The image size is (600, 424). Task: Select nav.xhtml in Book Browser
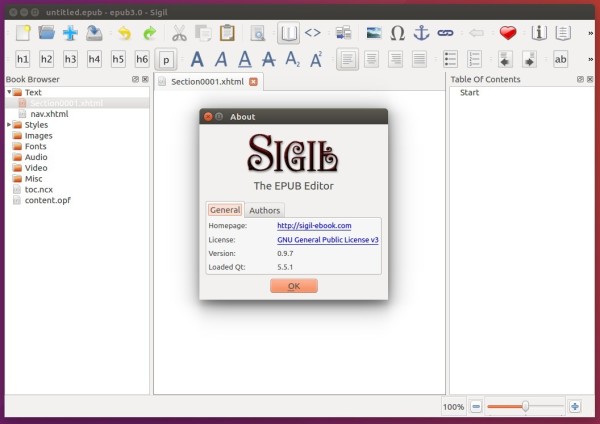pyautogui.click(x=49, y=114)
